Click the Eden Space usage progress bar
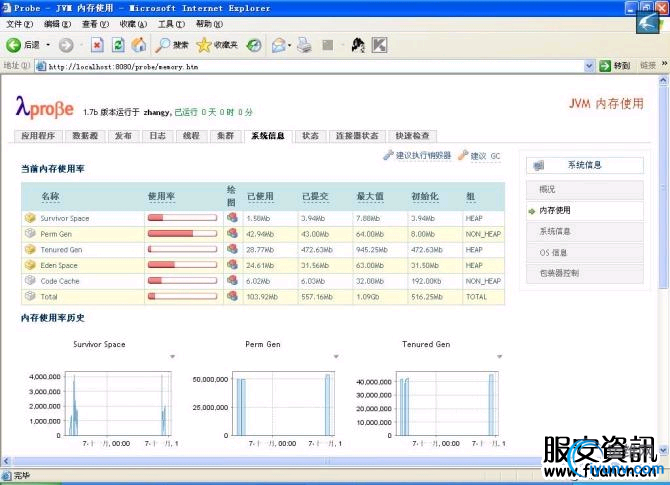 click(182, 265)
